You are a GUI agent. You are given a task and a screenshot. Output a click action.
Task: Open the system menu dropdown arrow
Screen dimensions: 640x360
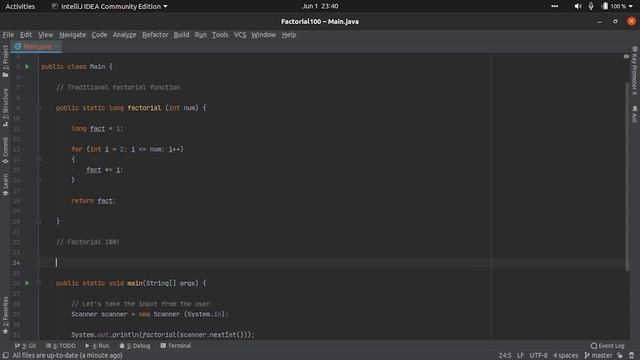coord(631,7)
